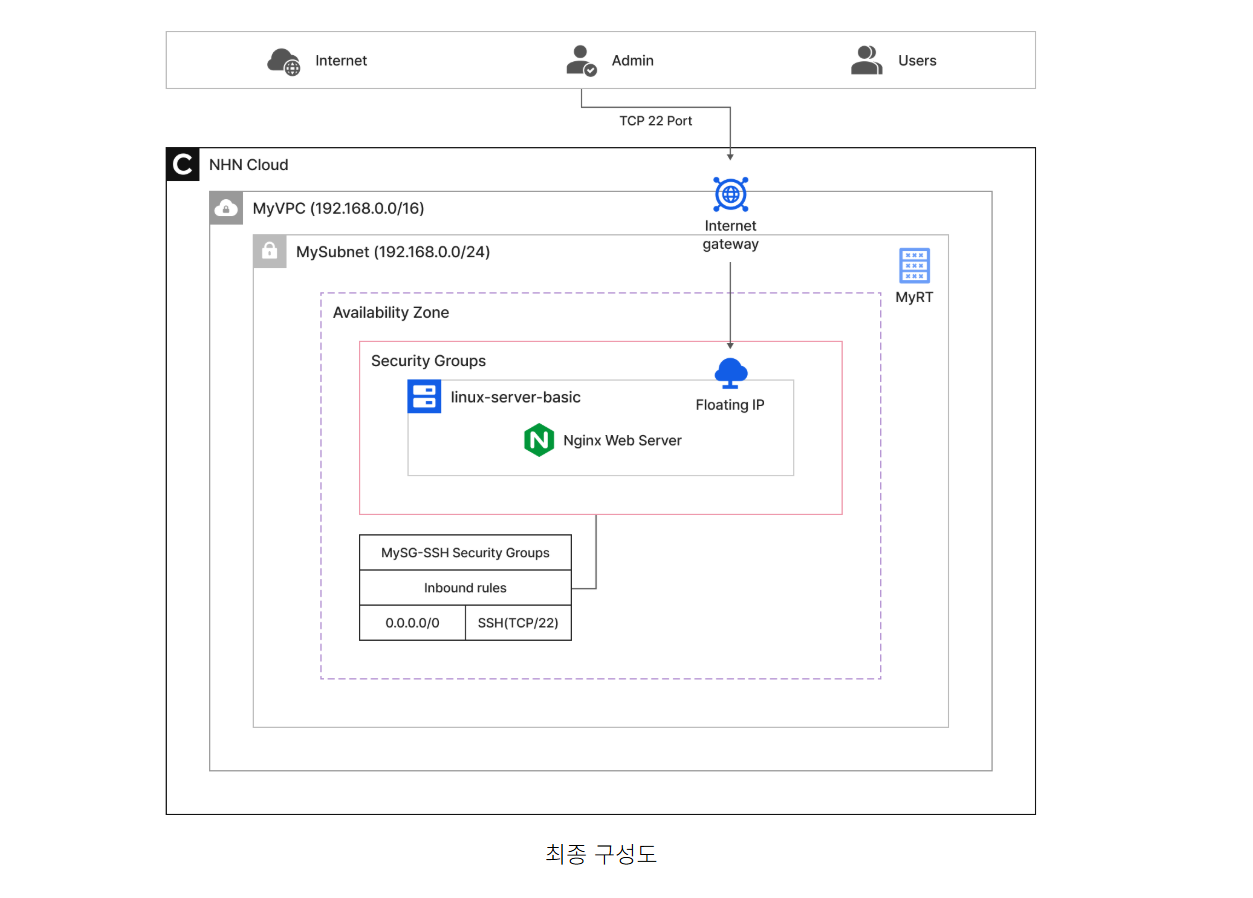Viewport: 1253px width, 898px height.
Task: Select the Users label
Action: coord(917,61)
